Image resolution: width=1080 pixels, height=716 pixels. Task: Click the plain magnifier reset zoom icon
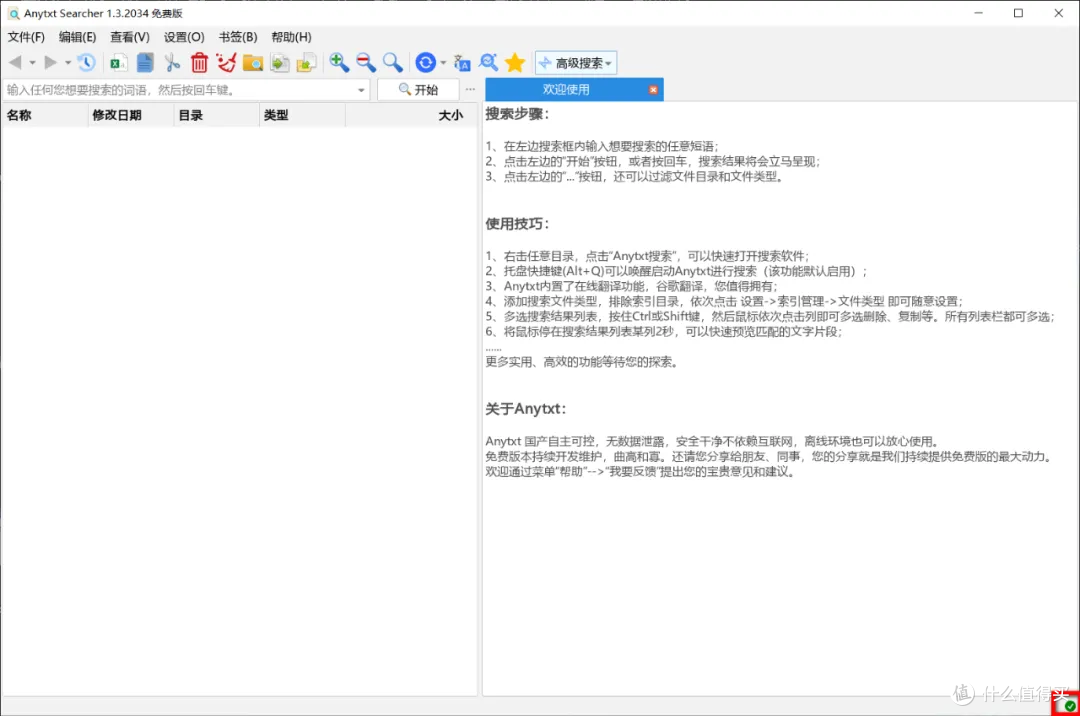point(393,63)
